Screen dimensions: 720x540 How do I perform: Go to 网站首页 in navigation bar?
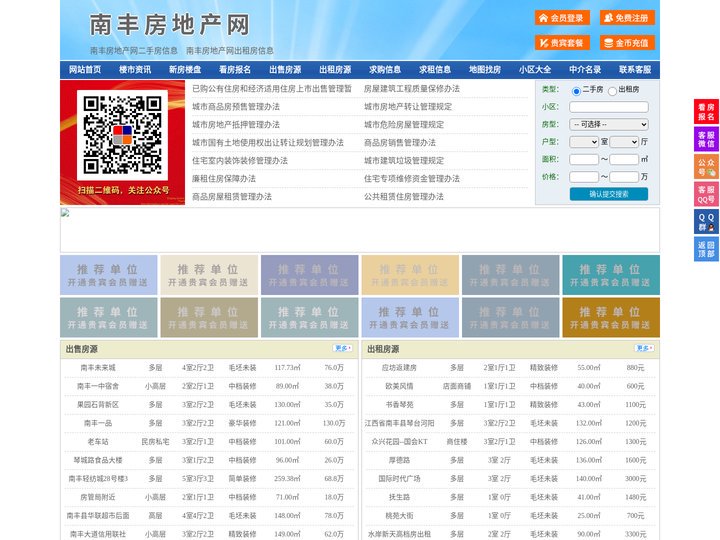tap(85, 70)
